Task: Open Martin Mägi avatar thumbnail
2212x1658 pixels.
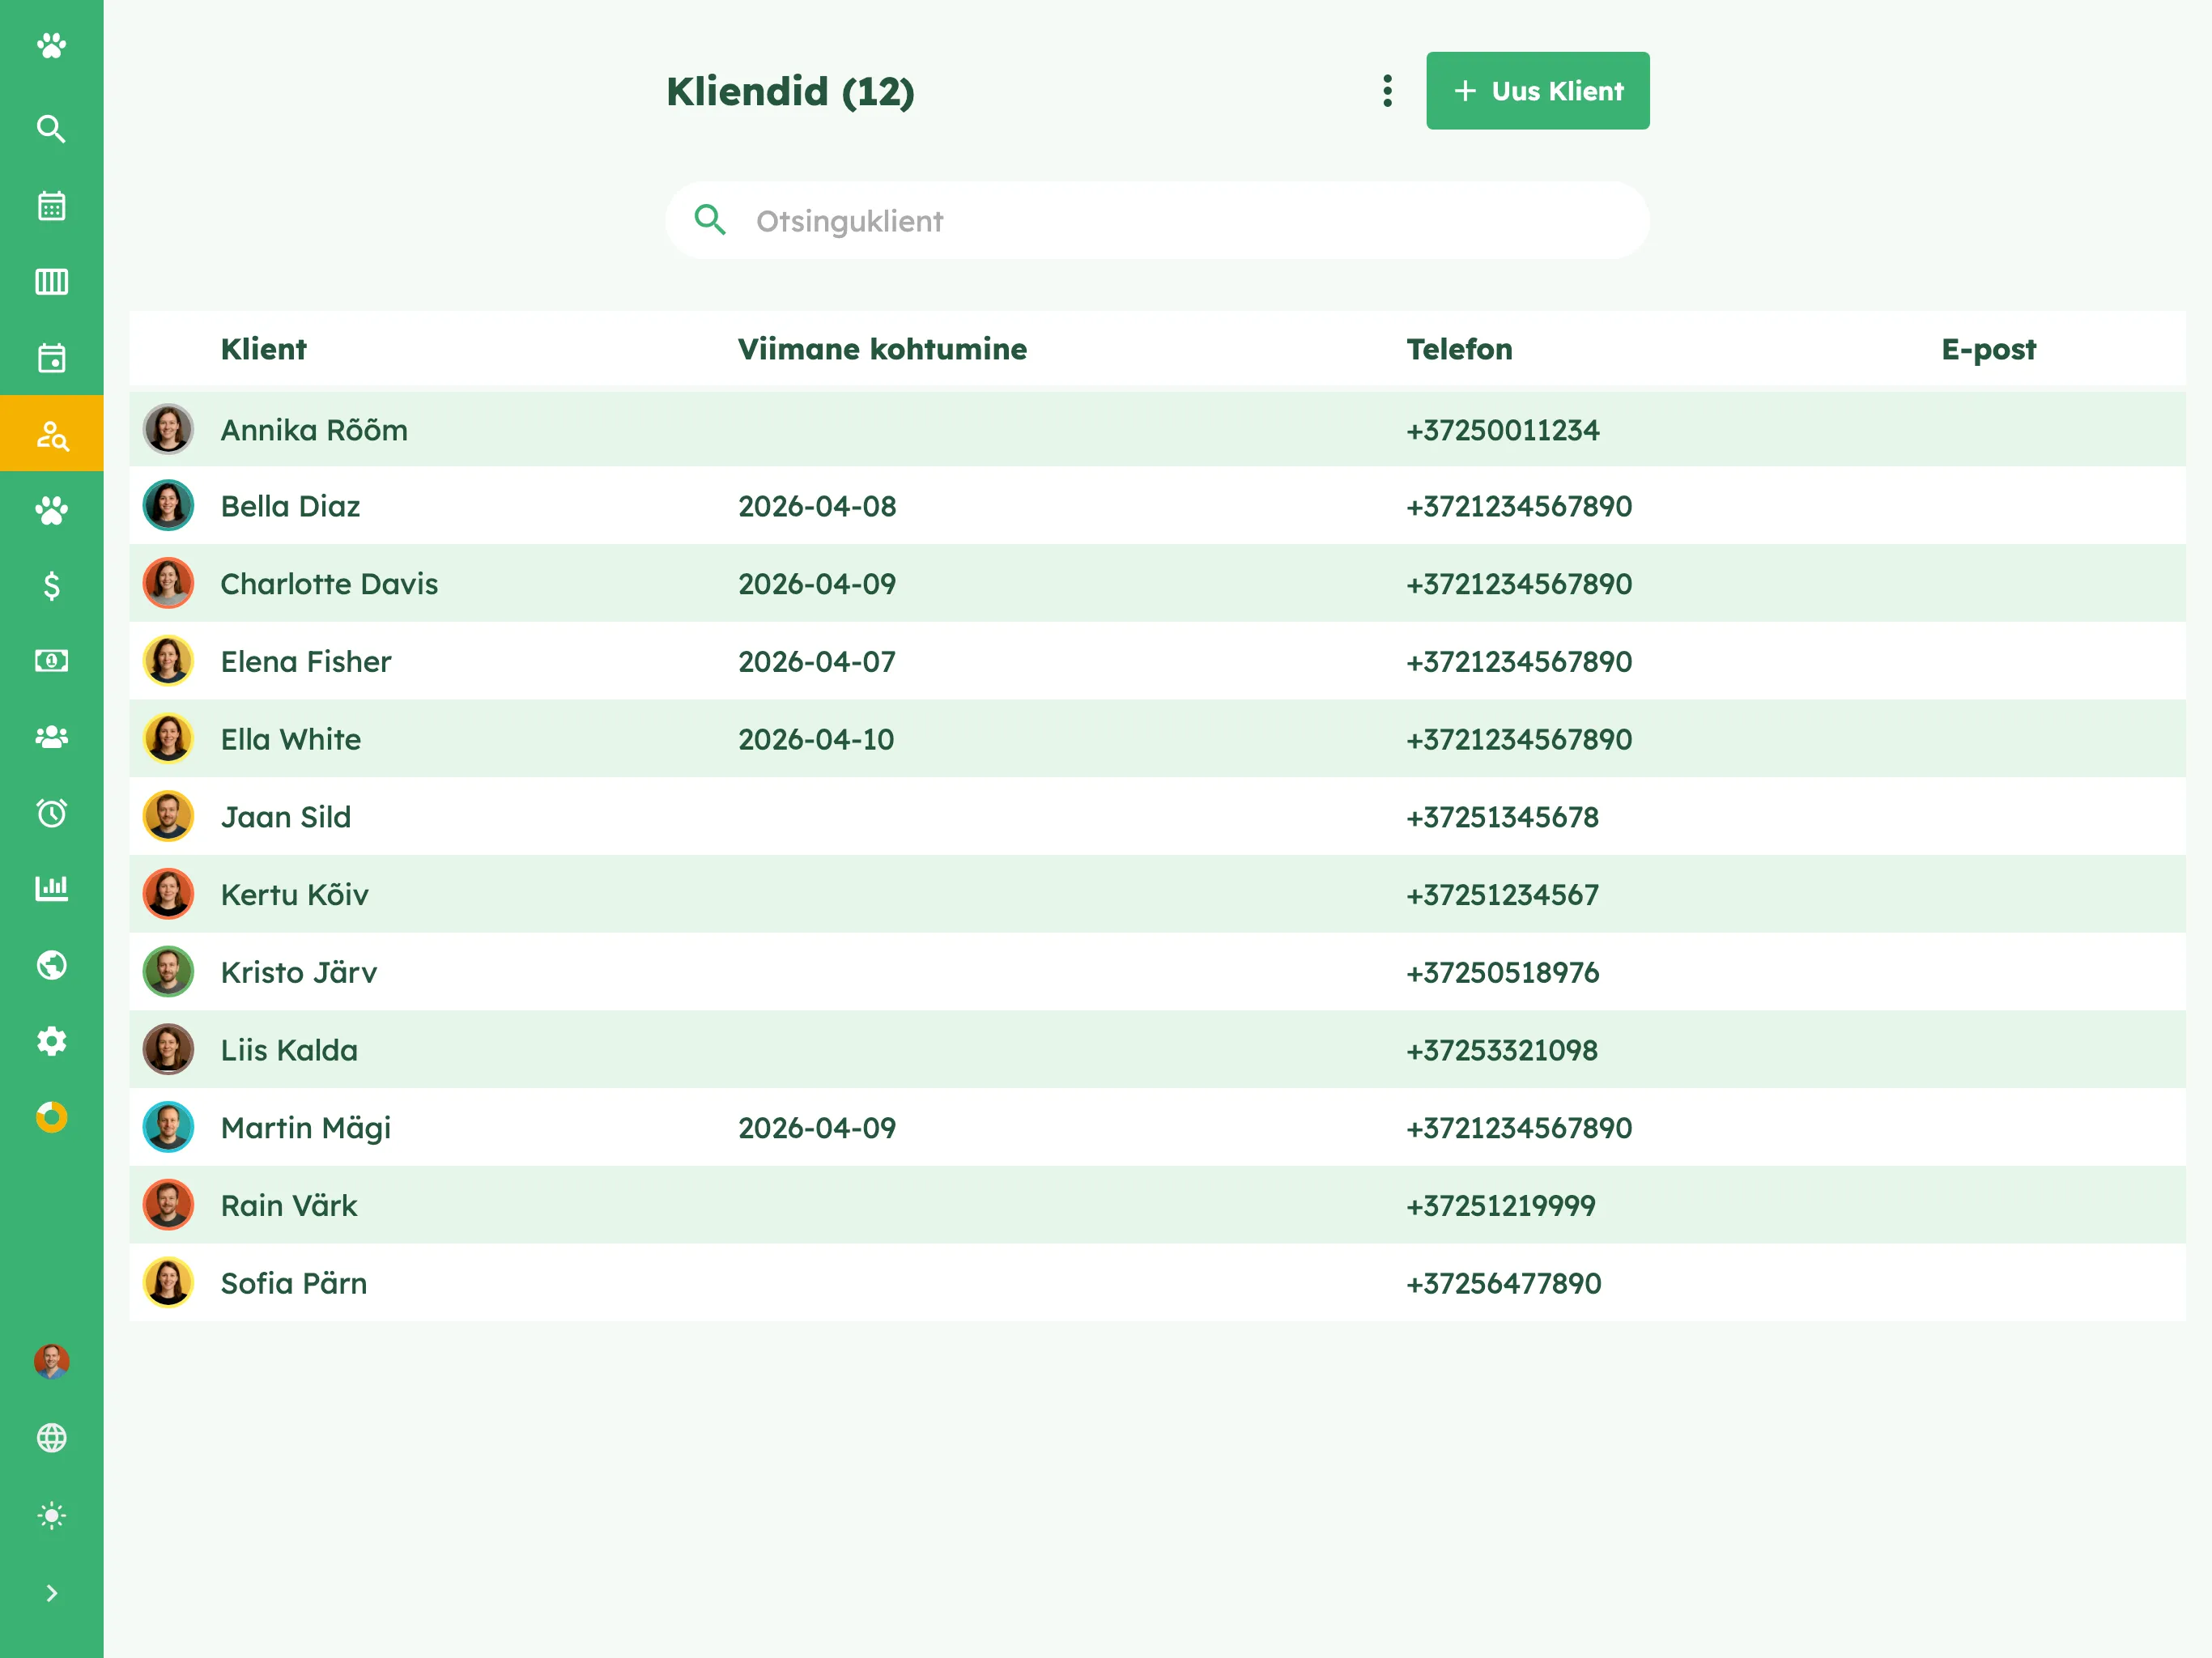Action: (168, 1128)
